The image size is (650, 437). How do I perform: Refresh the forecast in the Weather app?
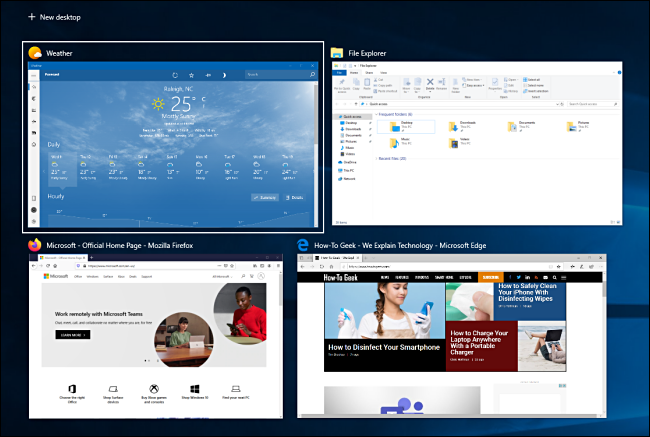tap(175, 75)
